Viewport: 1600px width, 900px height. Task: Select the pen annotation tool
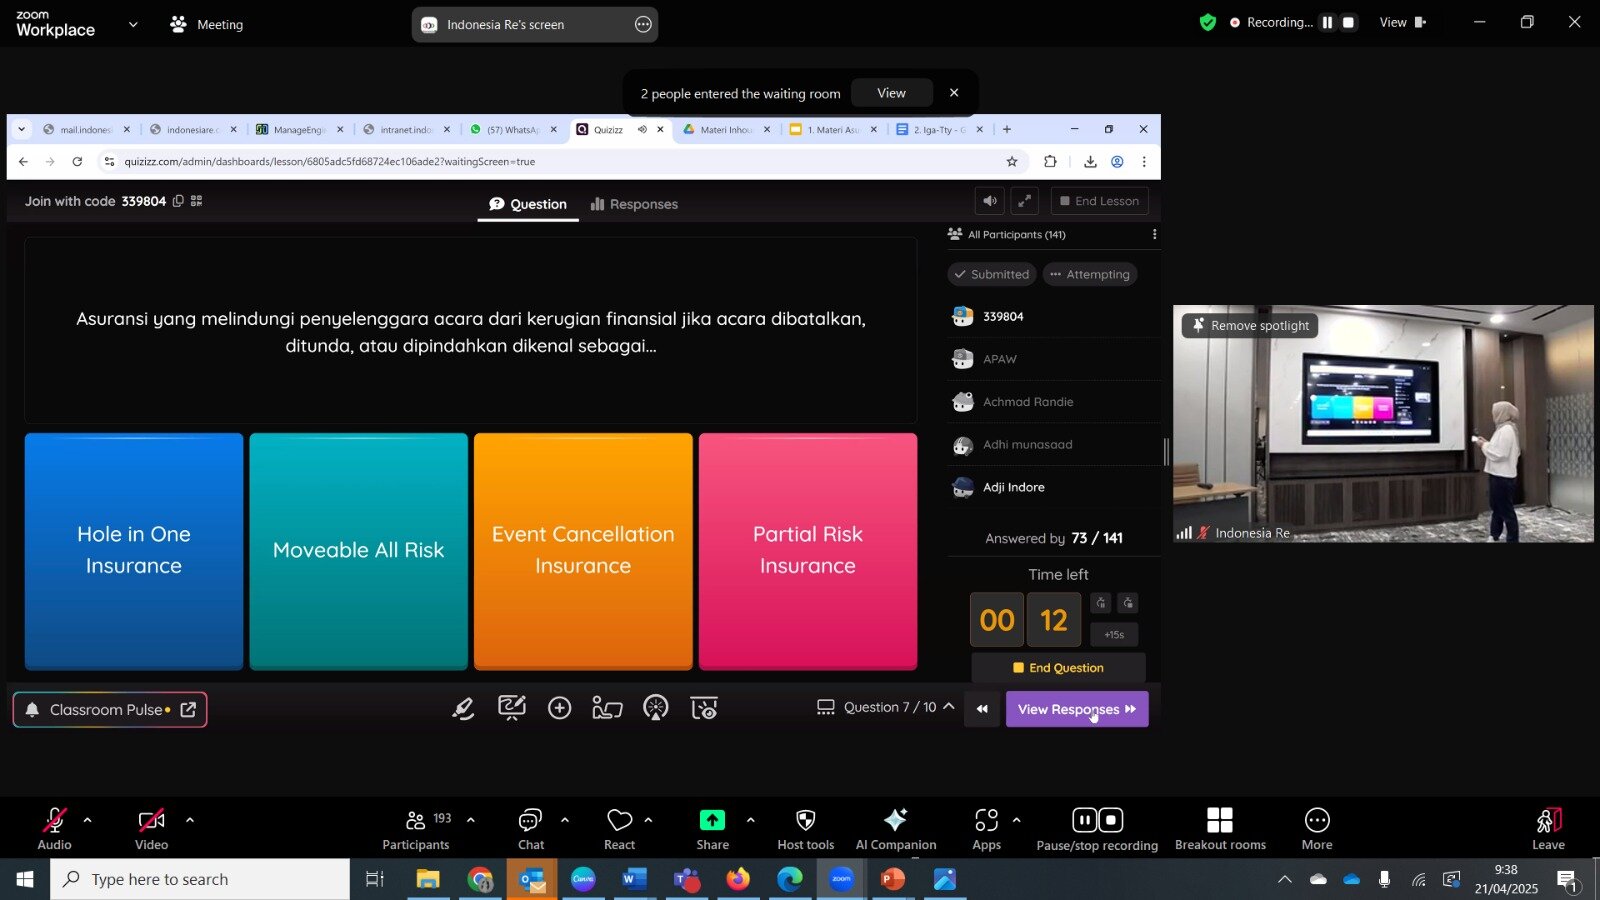coord(463,709)
